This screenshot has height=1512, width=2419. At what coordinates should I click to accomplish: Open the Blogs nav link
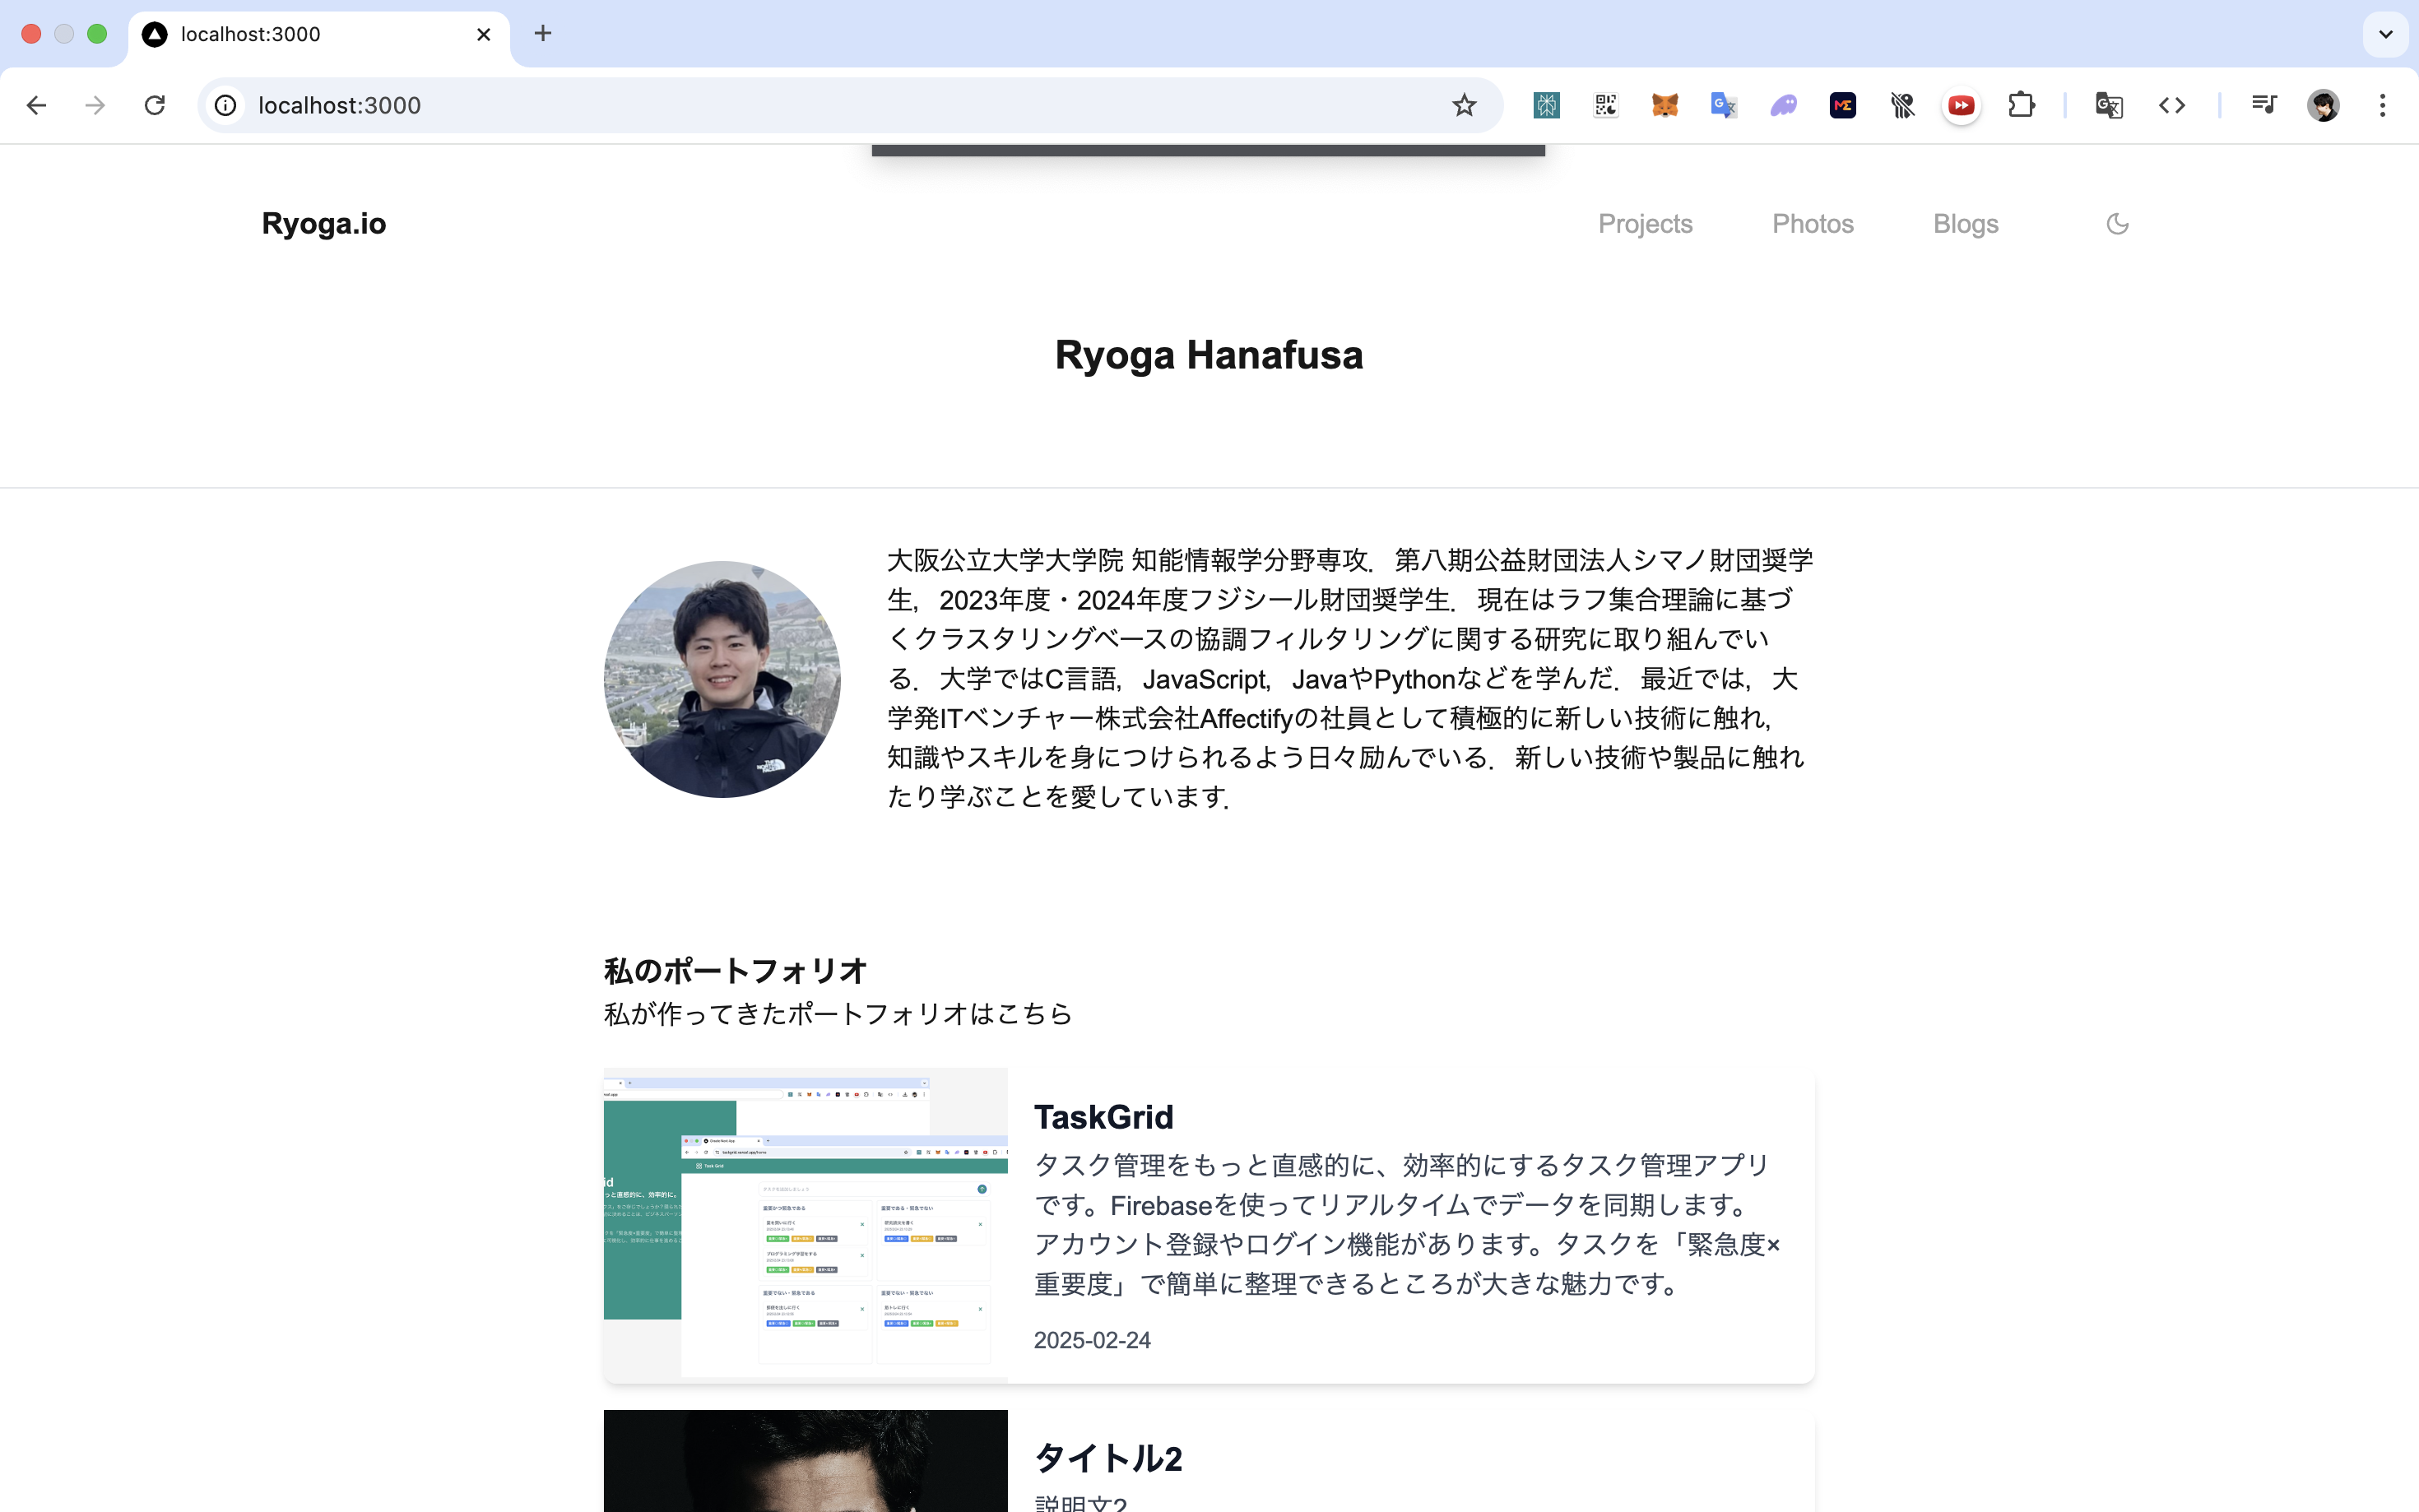point(1965,224)
